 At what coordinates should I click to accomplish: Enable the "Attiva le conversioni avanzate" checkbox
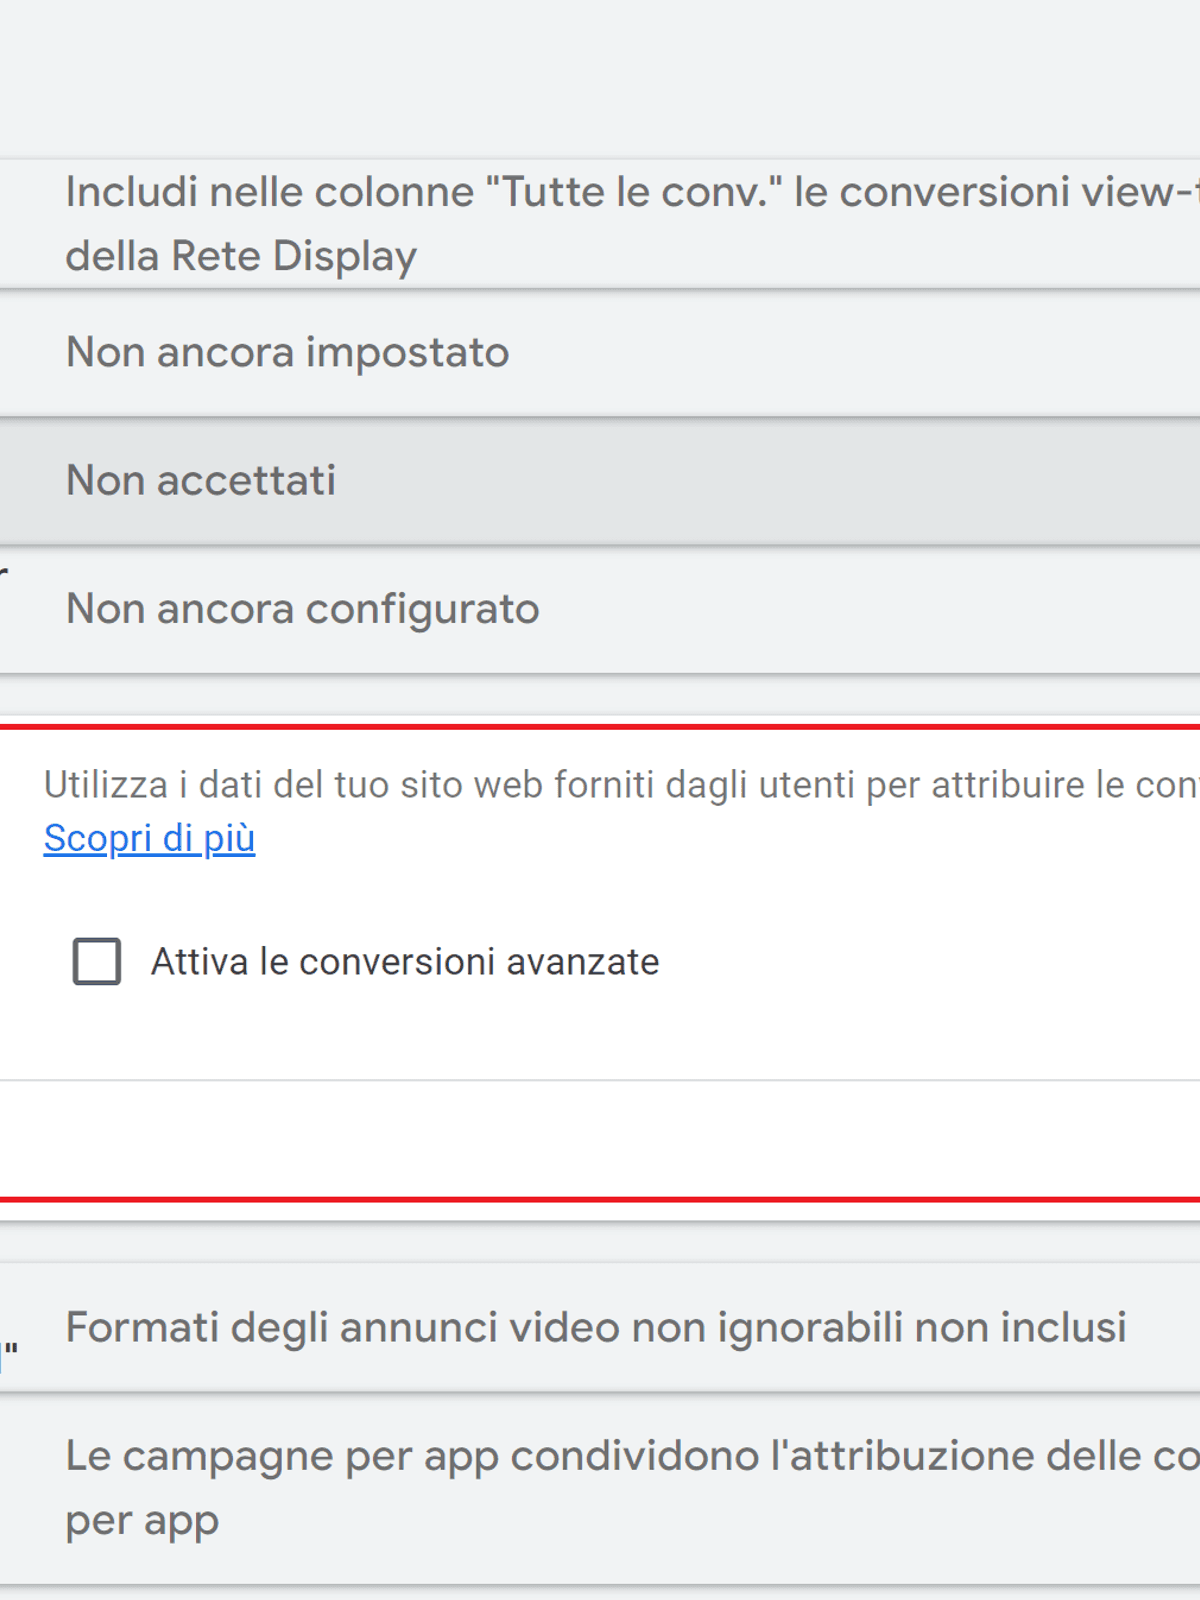tap(97, 961)
